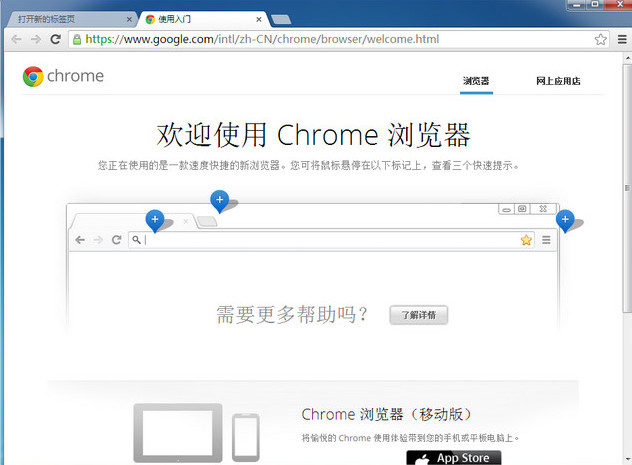Click the 需要更多帮助吗？ text
The height and width of the screenshot is (465, 632).
click(292, 314)
